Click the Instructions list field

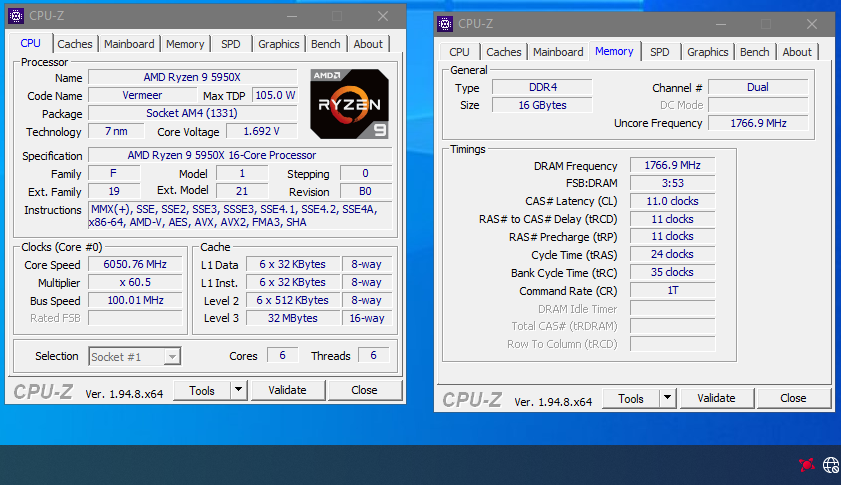click(240, 216)
